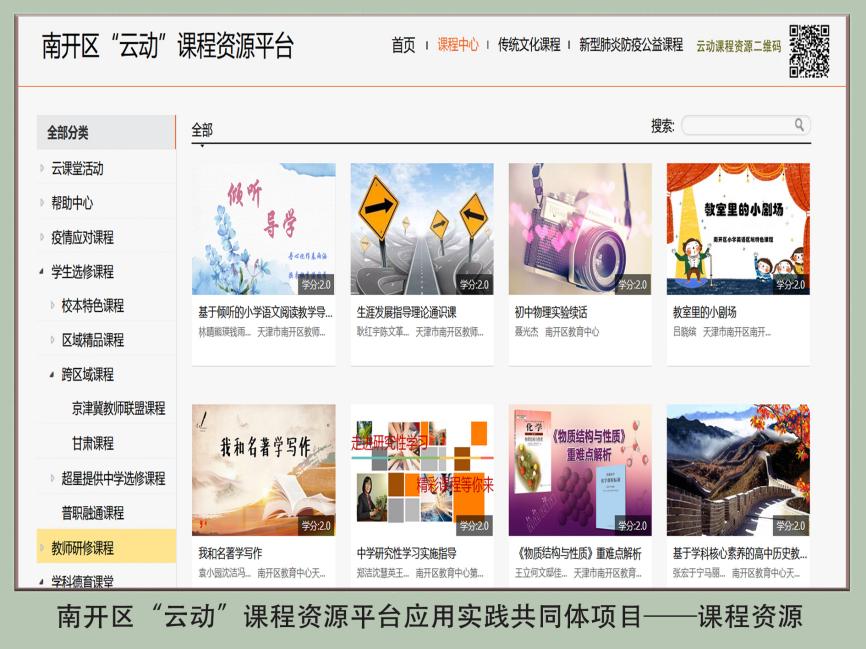This screenshot has width=866, height=649.
Task: Click the search magnifier icon
Action: (x=799, y=125)
